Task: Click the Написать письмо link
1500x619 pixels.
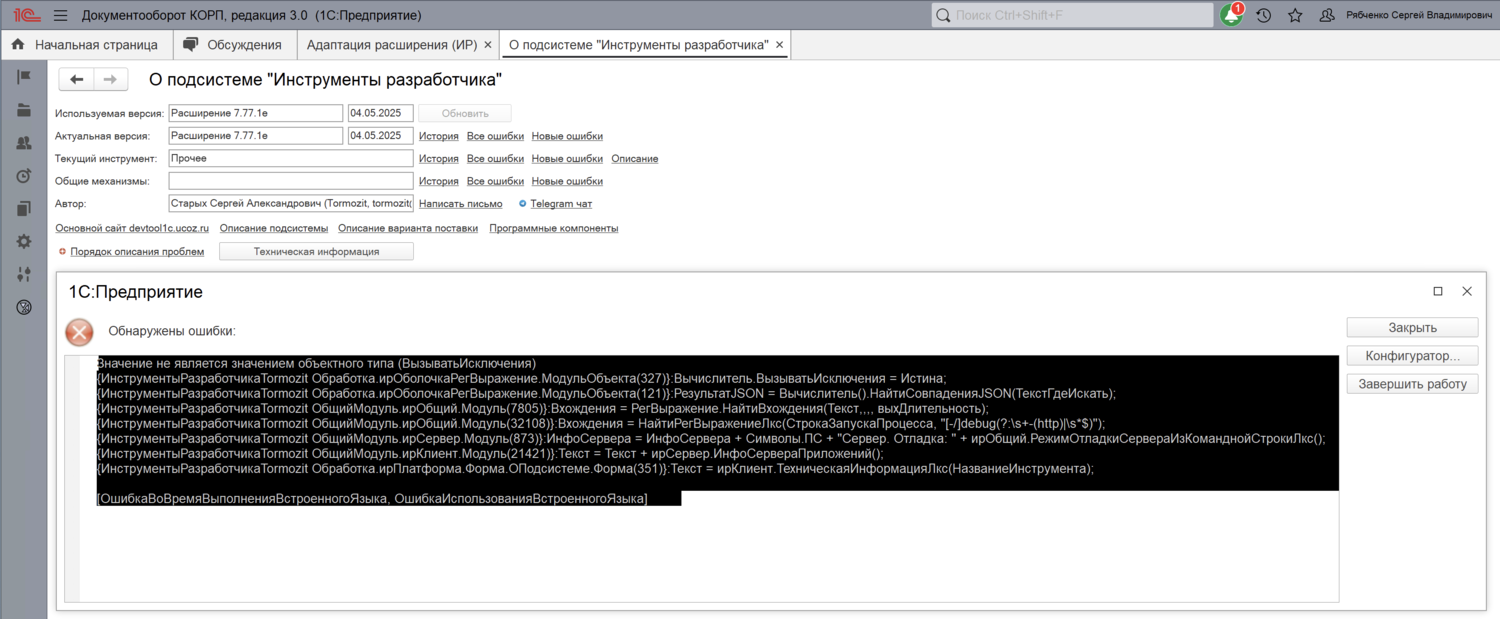Action: click(x=461, y=204)
